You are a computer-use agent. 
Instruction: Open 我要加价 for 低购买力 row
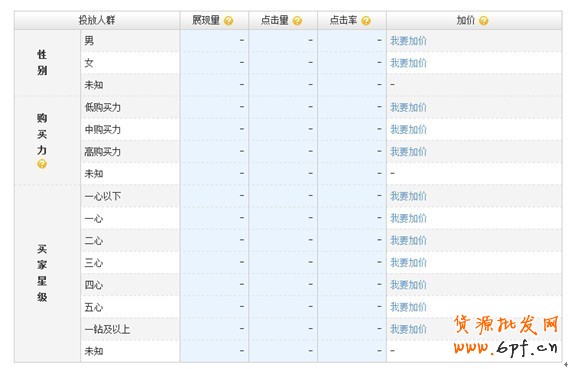click(408, 107)
